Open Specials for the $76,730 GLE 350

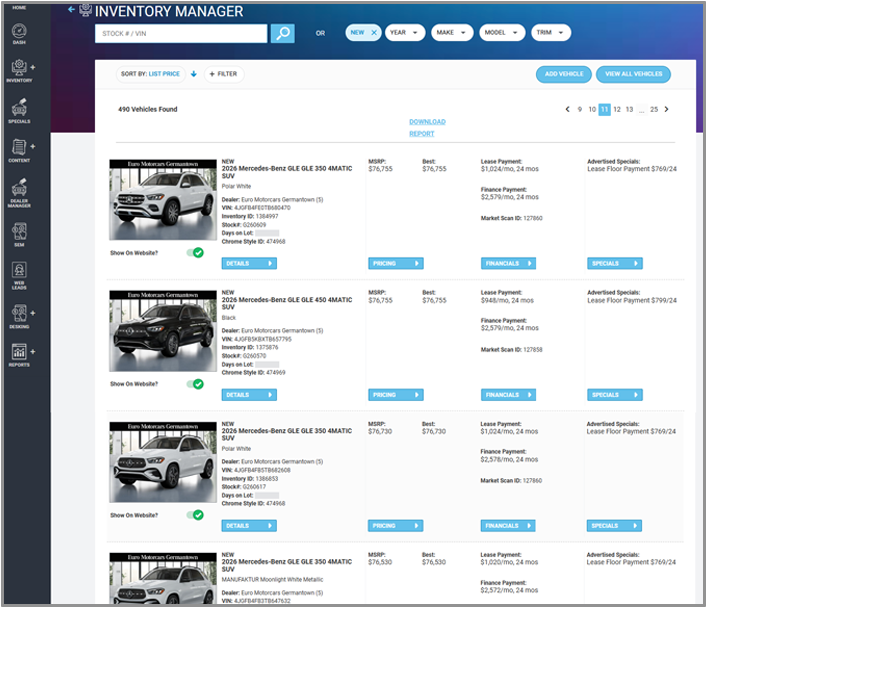[x=614, y=526]
